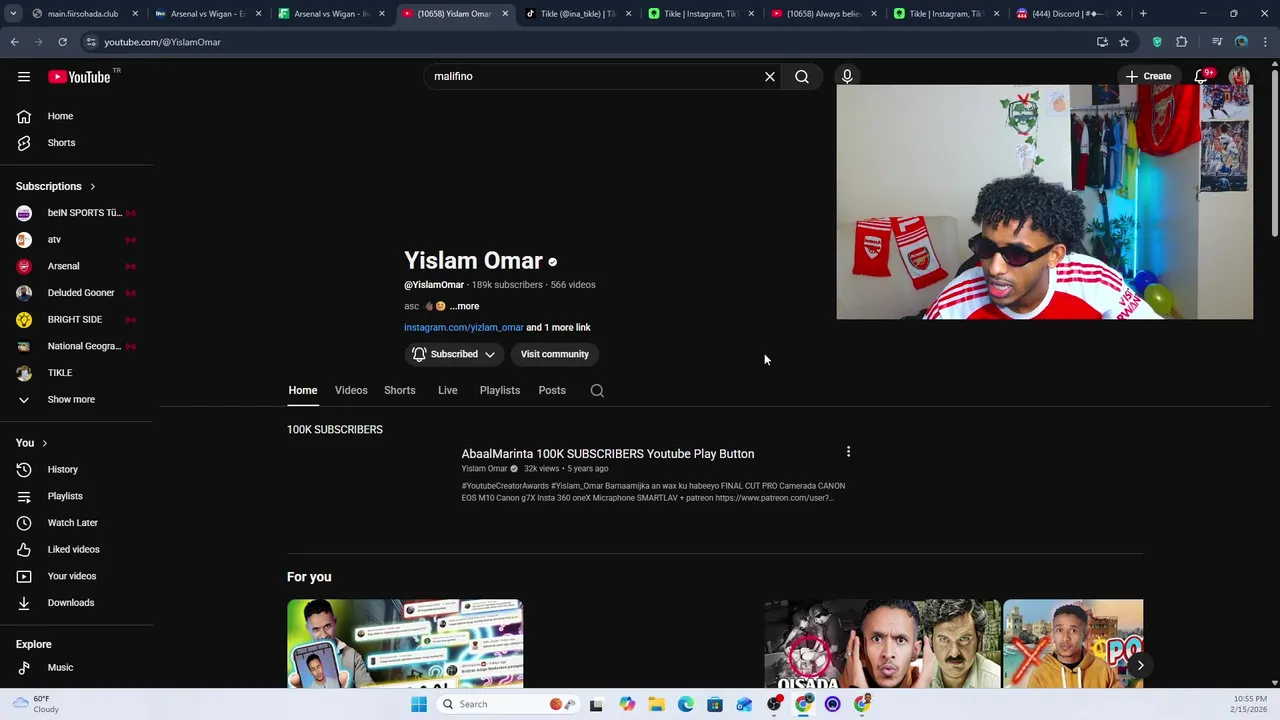Switch to the channel Posts tab

pyautogui.click(x=552, y=391)
